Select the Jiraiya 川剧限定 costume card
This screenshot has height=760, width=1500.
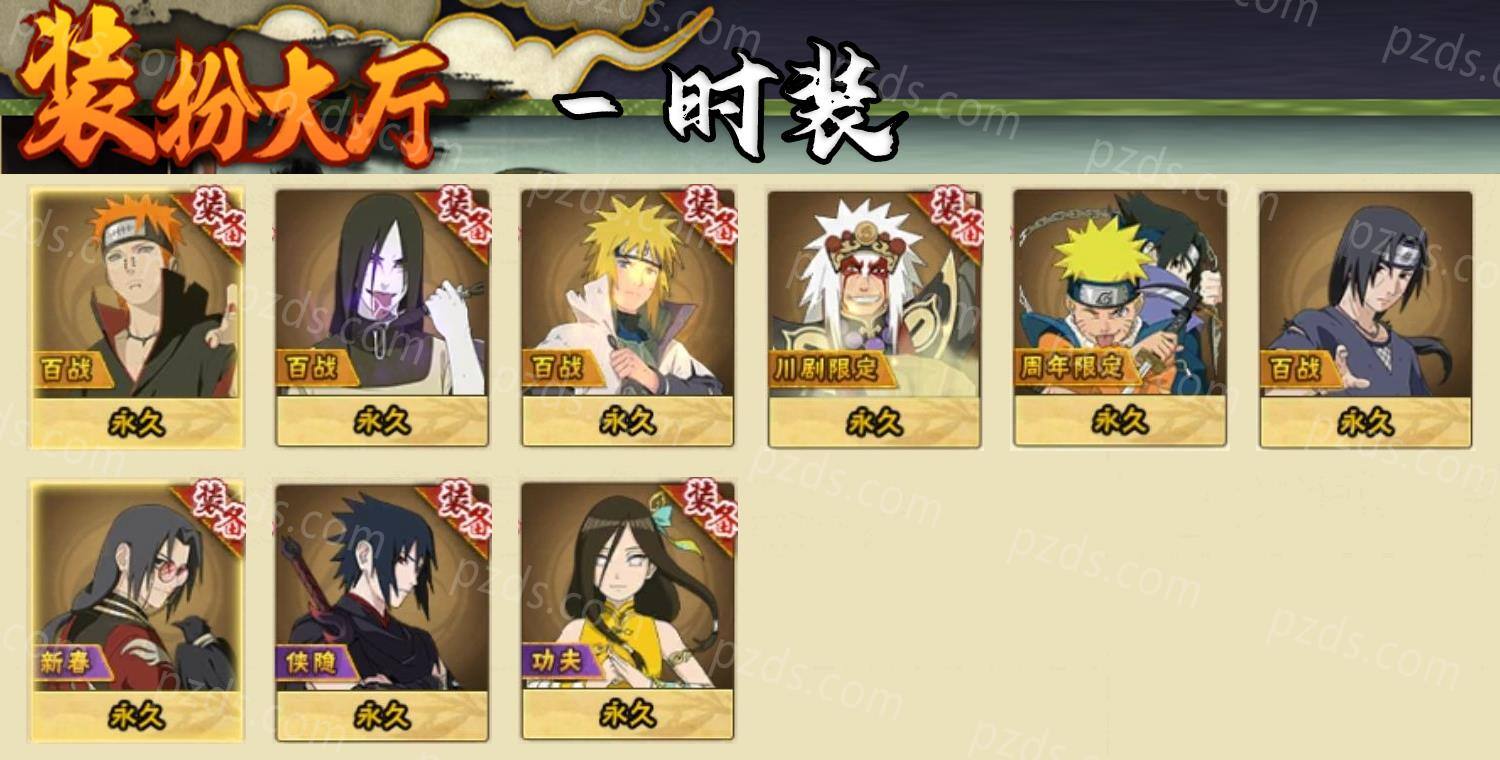point(874,318)
